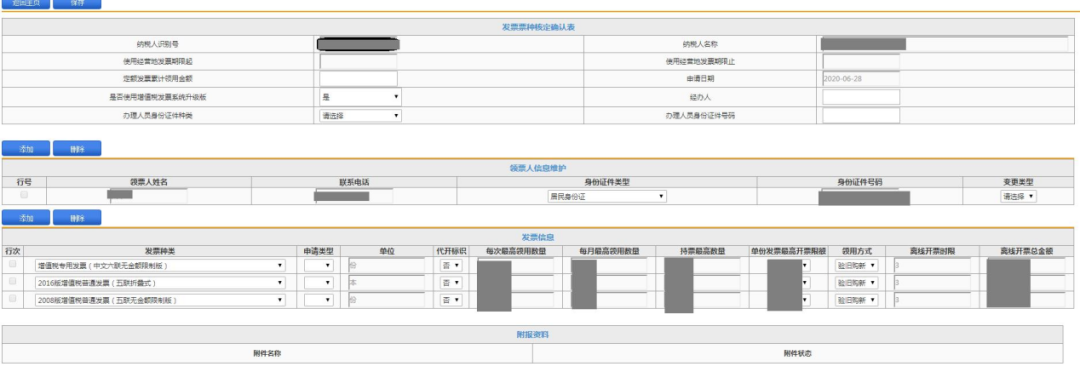Tick checkbox for 2016版增值税普通发票 row
The width and height of the screenshot is (1080, 372).
[x=12, y=282]
